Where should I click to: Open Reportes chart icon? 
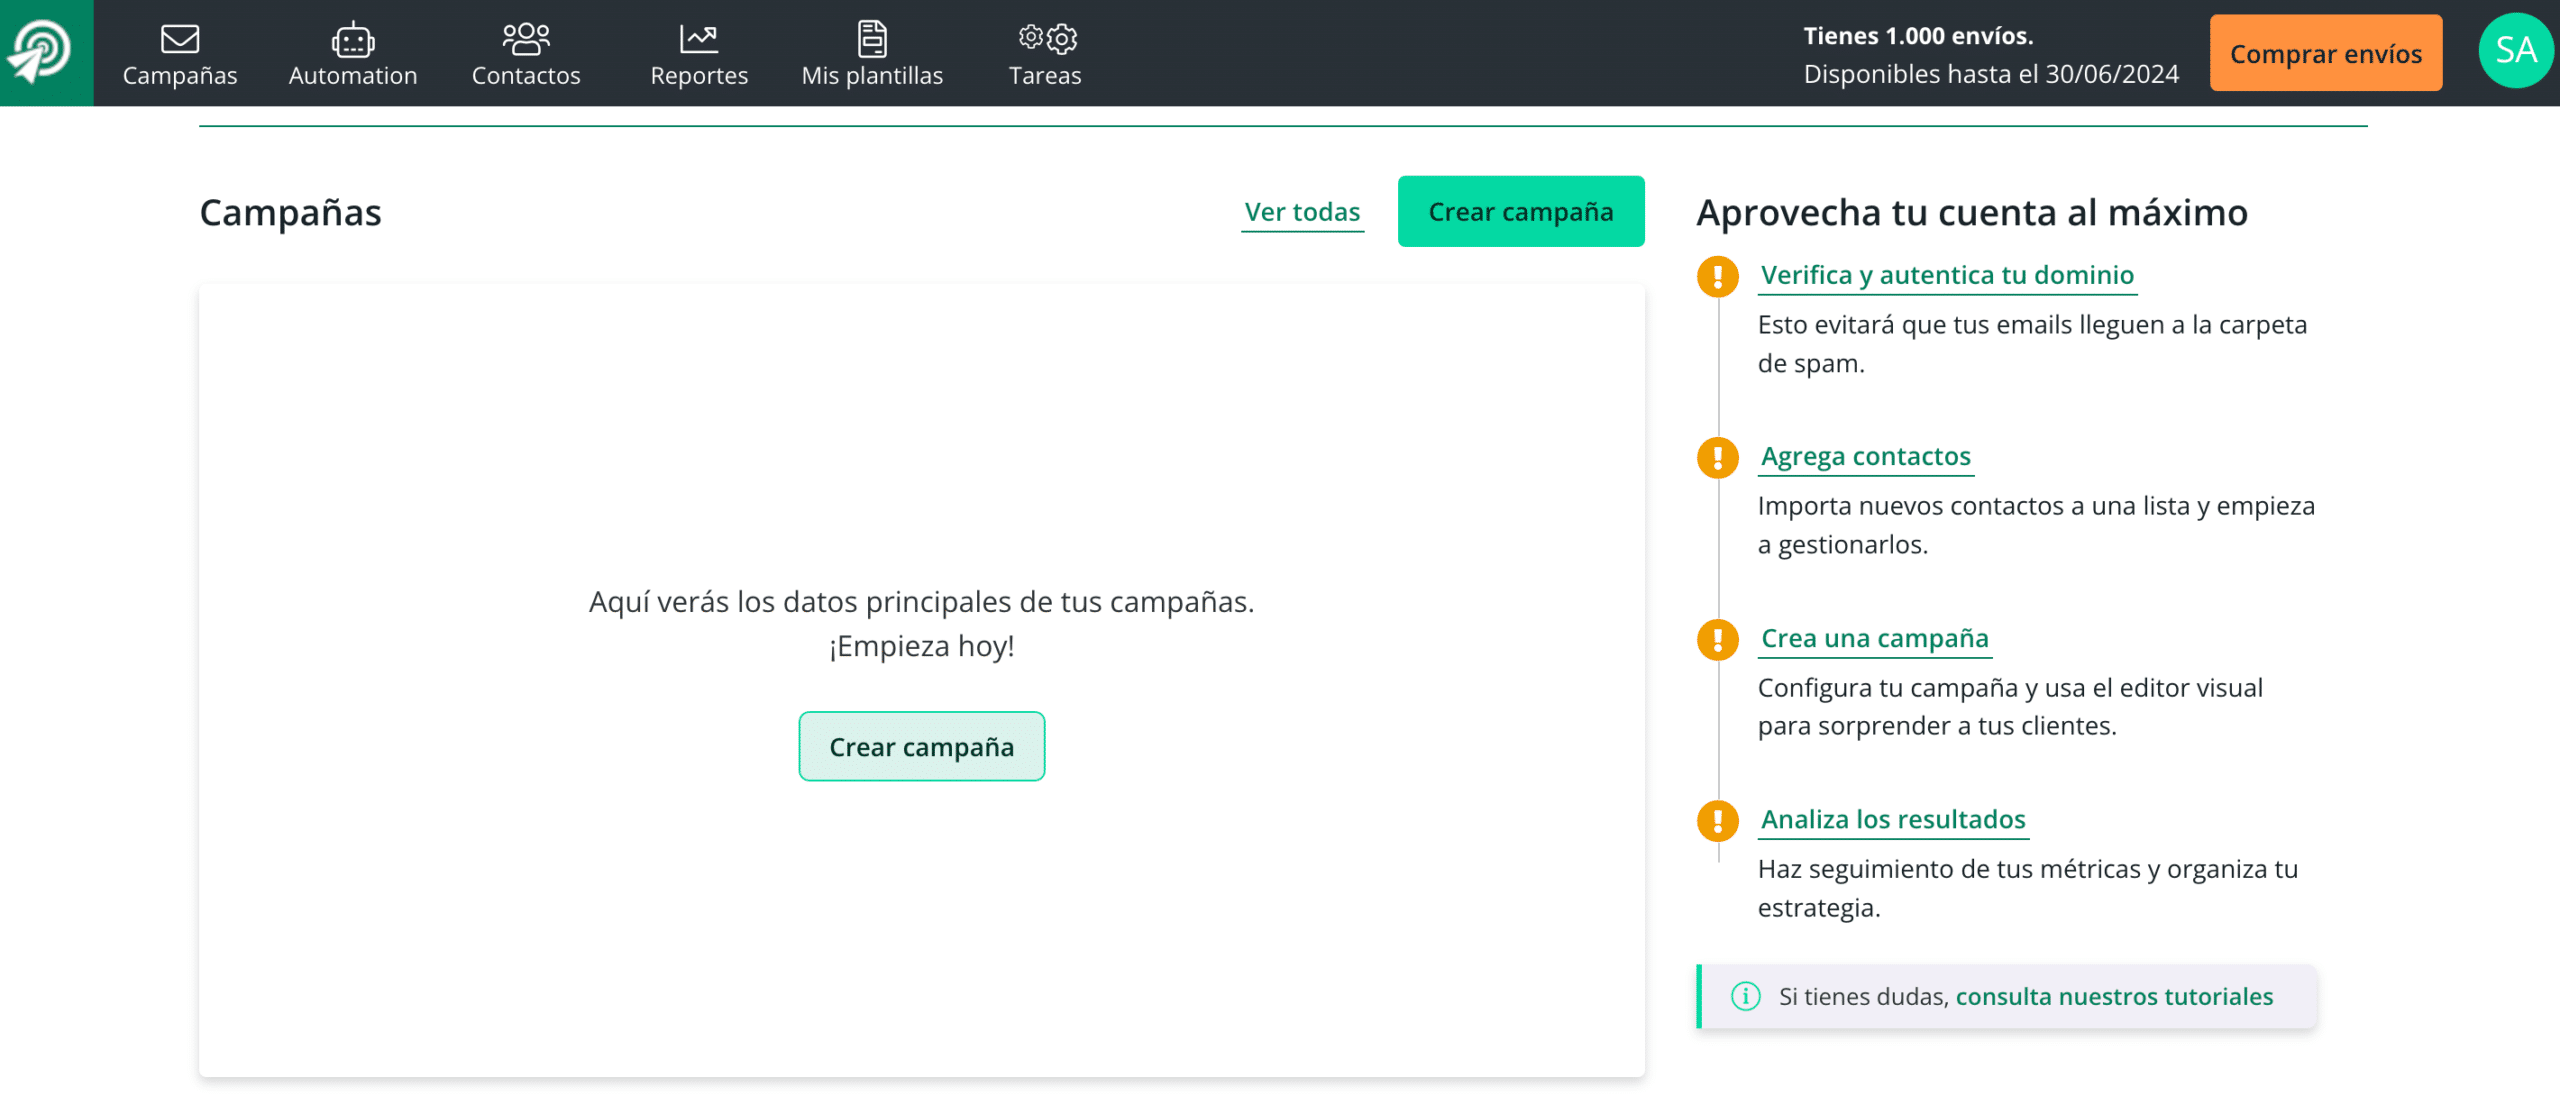click(698, 39)
